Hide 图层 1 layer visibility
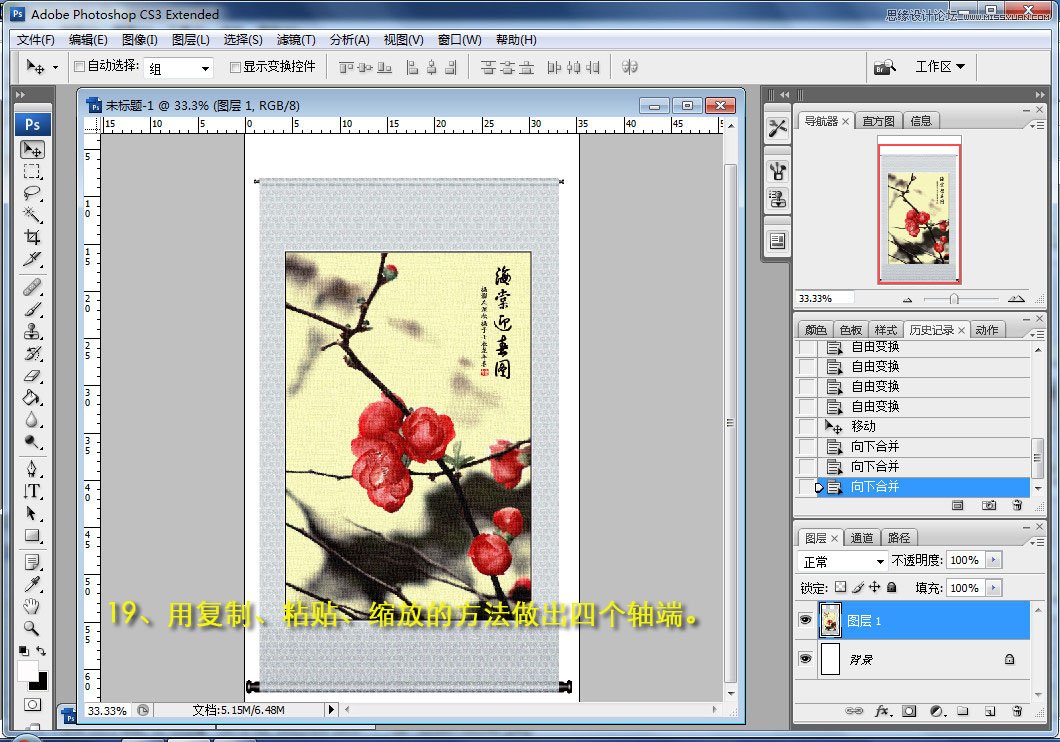 pyautogui.click(x=805, y=620)
